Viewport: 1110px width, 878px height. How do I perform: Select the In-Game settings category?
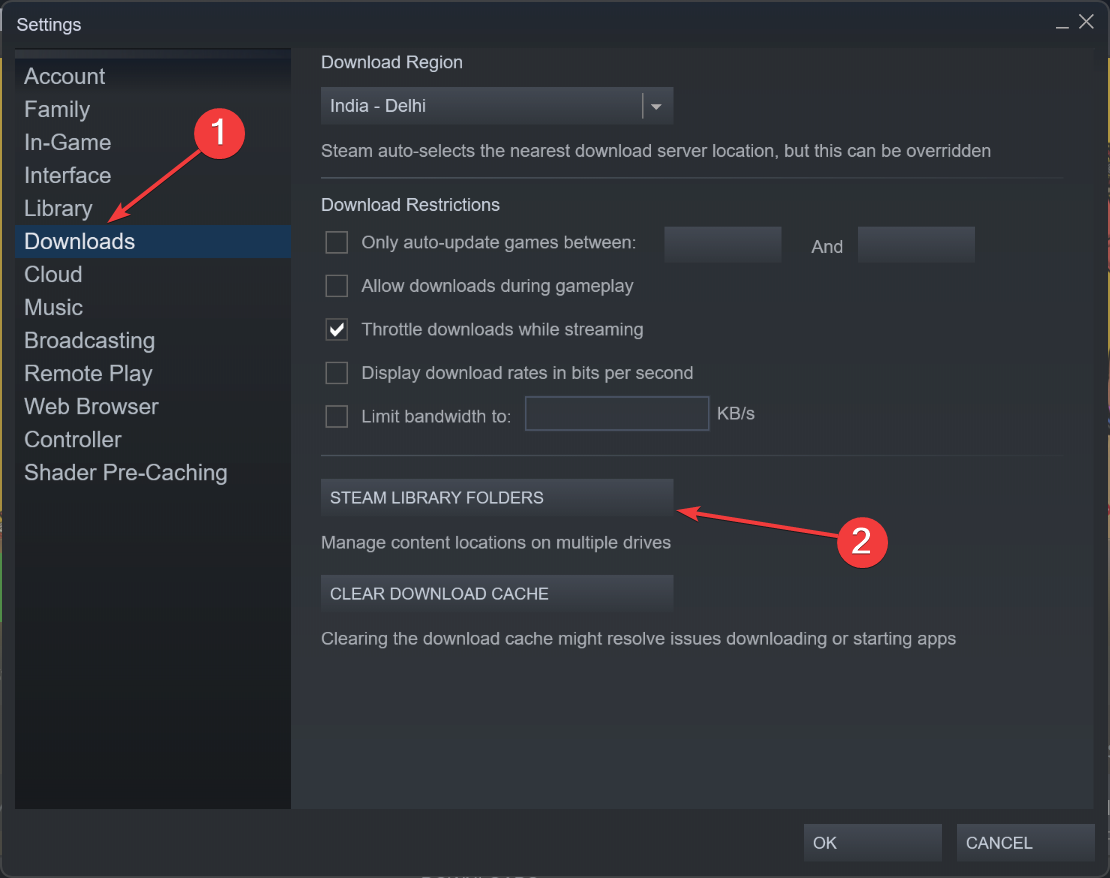click(x=67, y=142)
